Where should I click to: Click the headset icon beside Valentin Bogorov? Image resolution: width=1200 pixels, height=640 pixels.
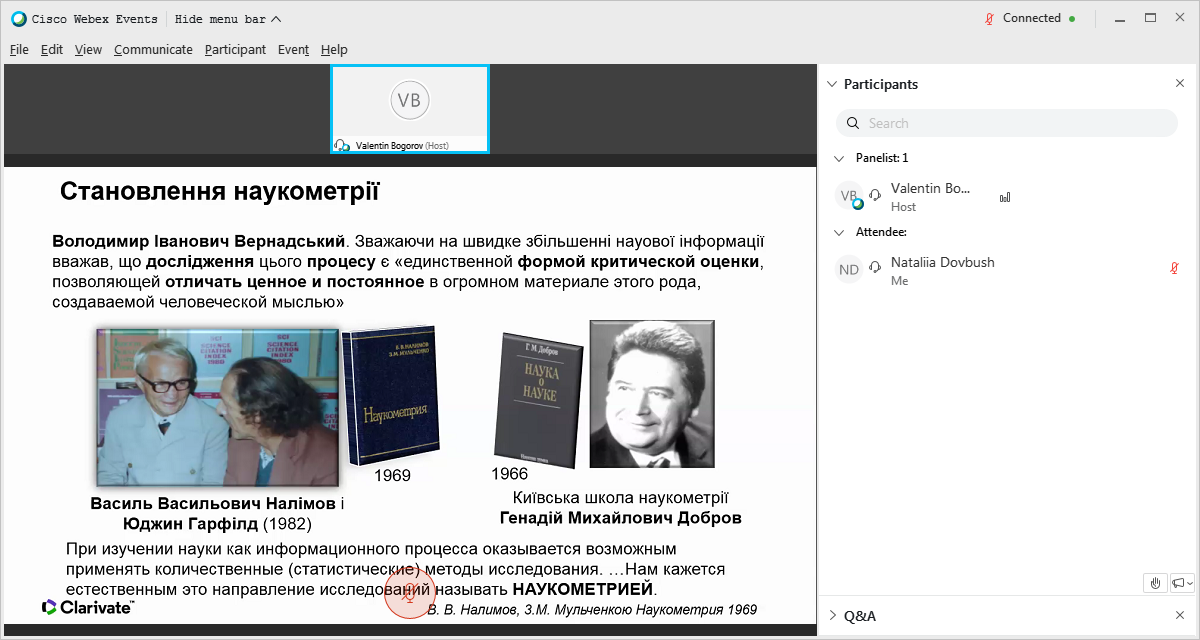(x=875, y=195)
